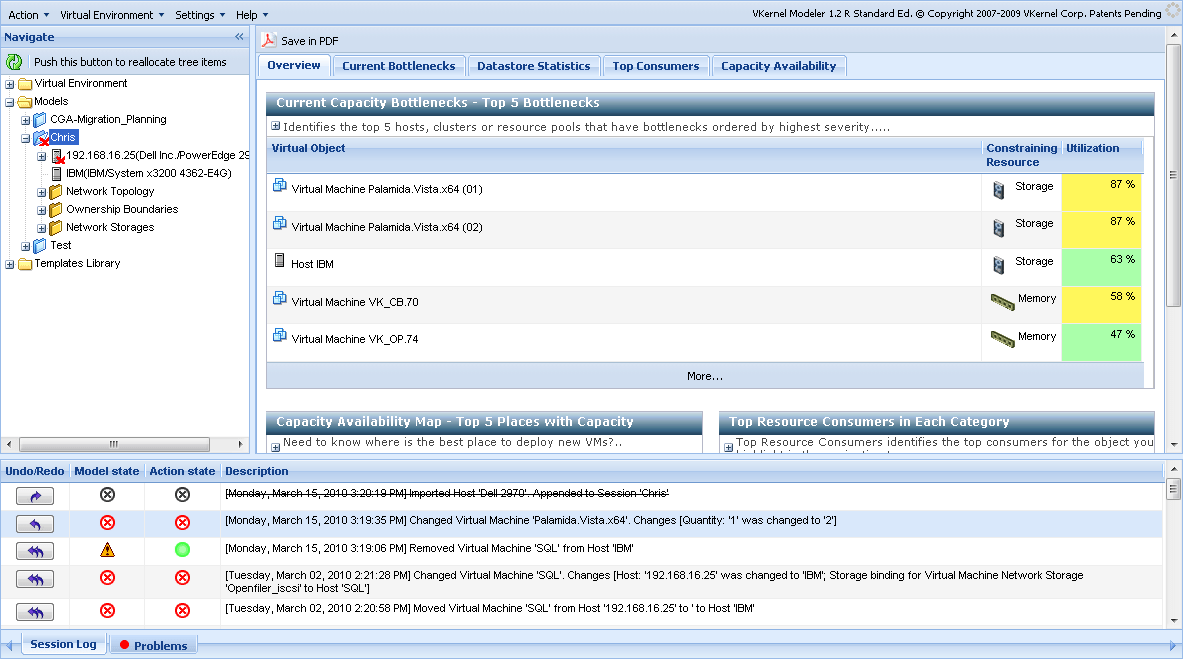The image size is (1183, 659).
Task: Click VM icon for Palamida.Vista.x64 (01)
Action: pyautogui.click(x=279, y=185)
